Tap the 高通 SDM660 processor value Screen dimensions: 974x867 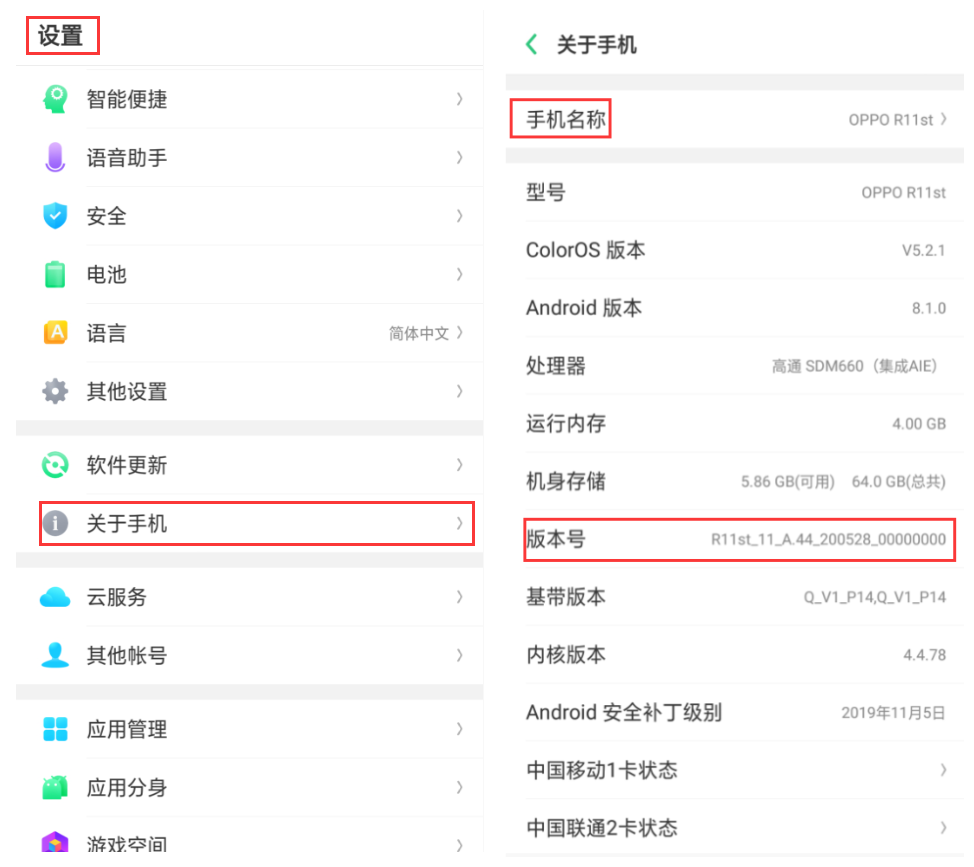(x=854, y=366)
